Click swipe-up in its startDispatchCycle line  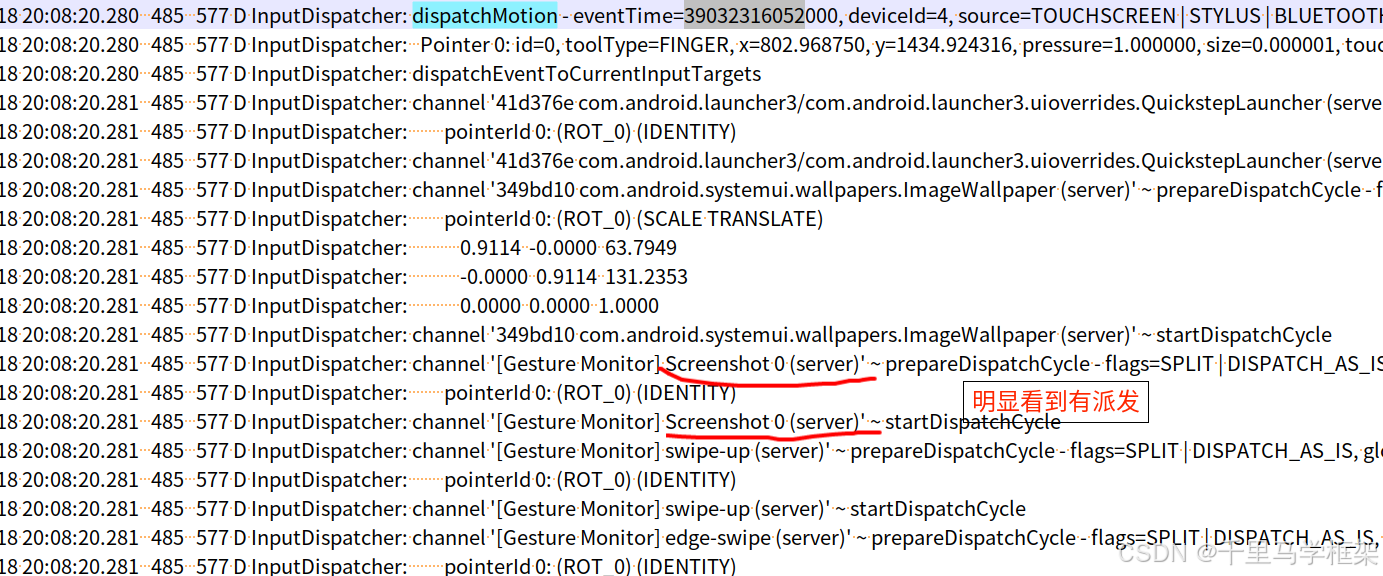click(x=708, y=509)
